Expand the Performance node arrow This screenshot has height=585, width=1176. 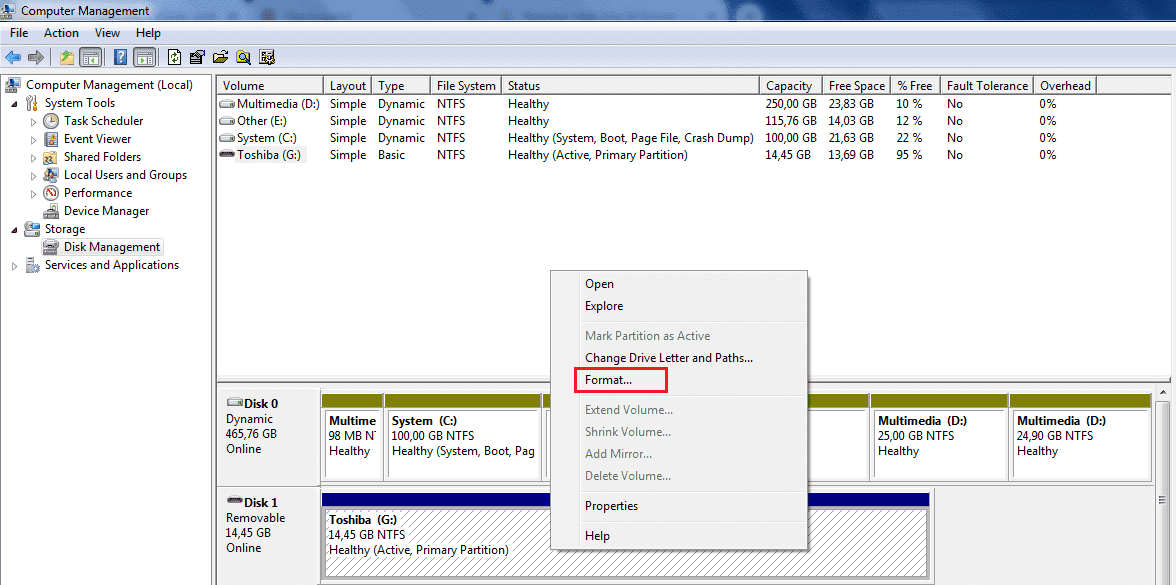[33, 194]
